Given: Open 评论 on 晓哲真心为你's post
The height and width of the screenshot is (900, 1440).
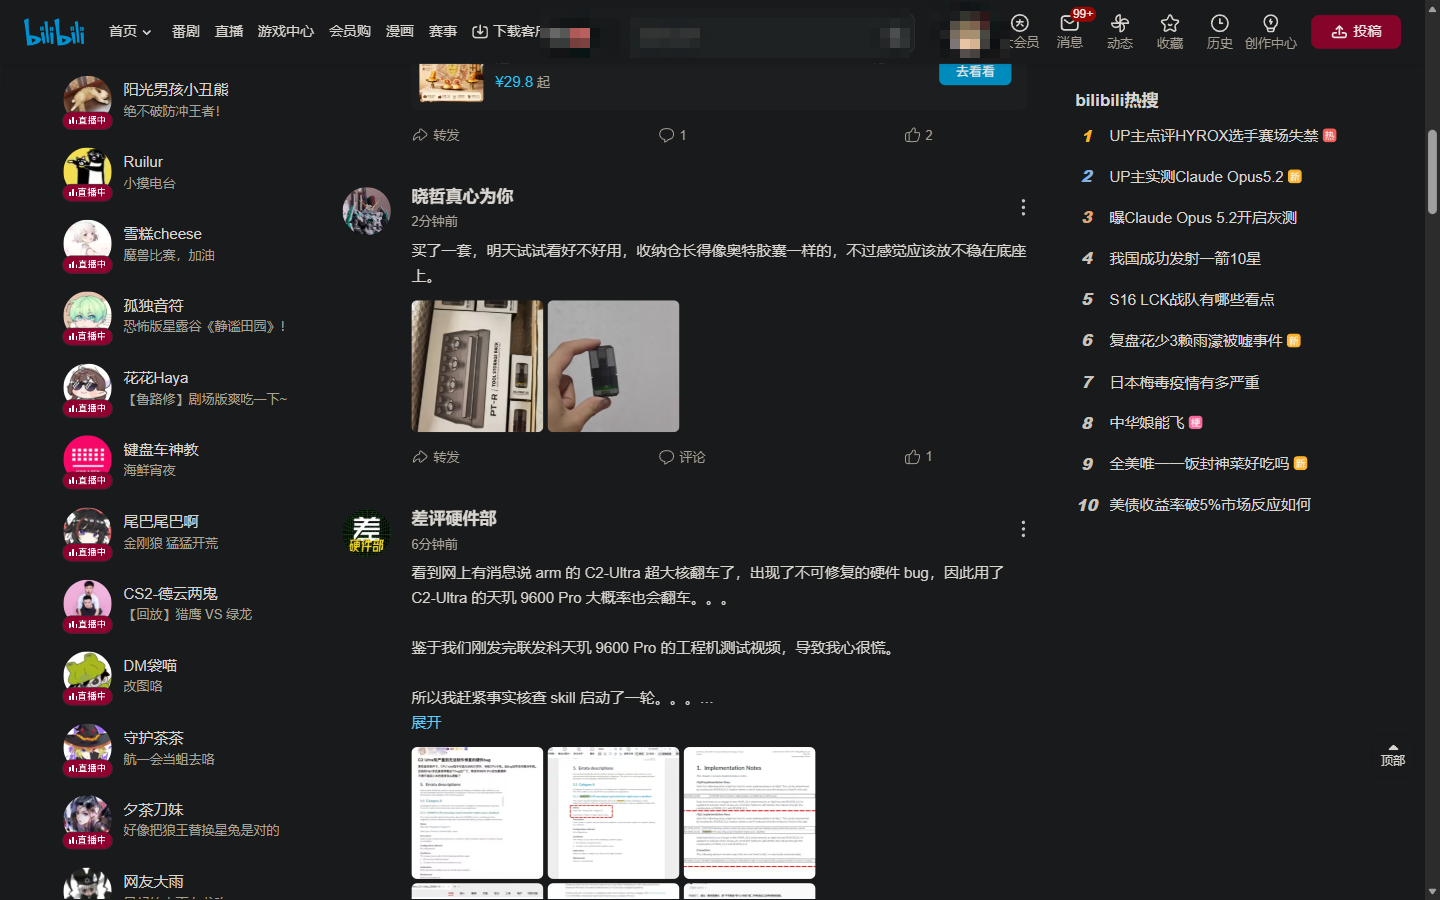Looking at the screenshot, I should coord(682,457).
